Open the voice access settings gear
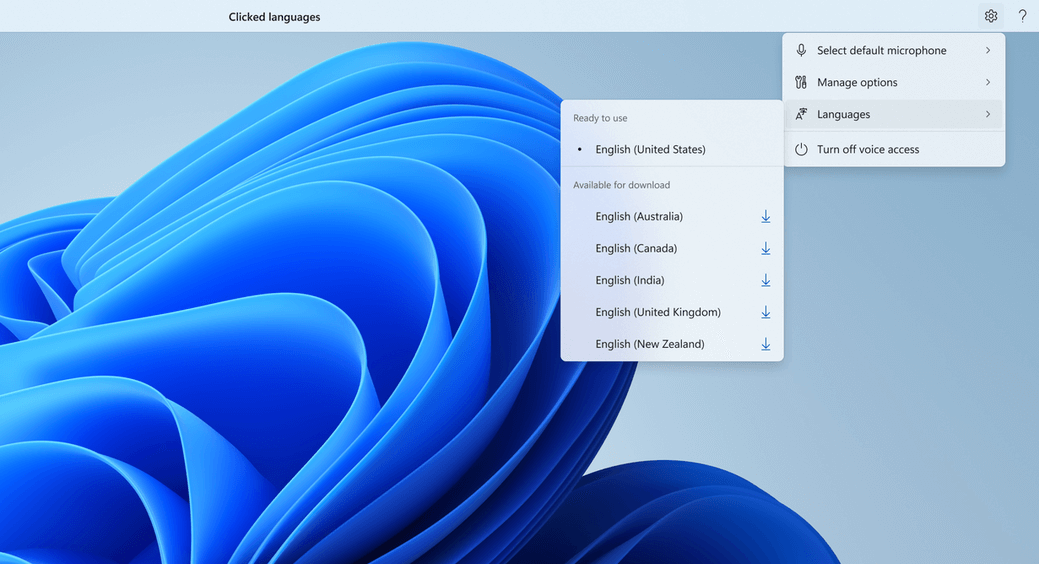This screenshot has width=1039, height=564. point(991,16)
